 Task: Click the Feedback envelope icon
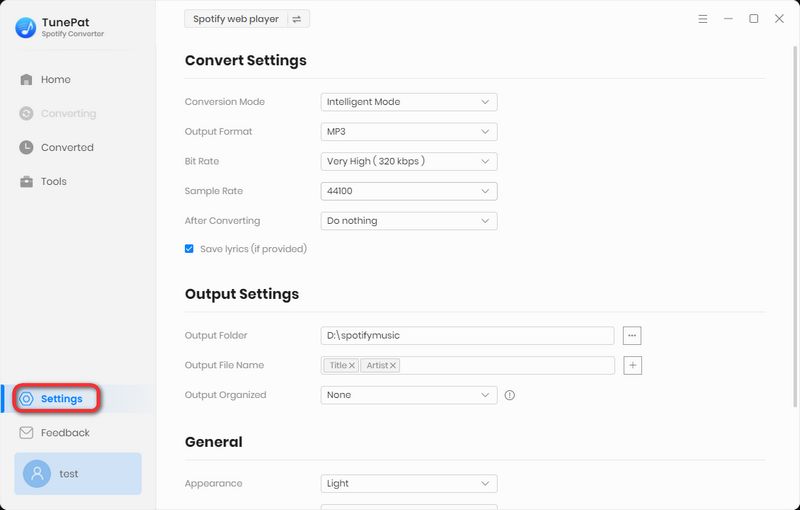pyautogui.click(x=26, y=432)
